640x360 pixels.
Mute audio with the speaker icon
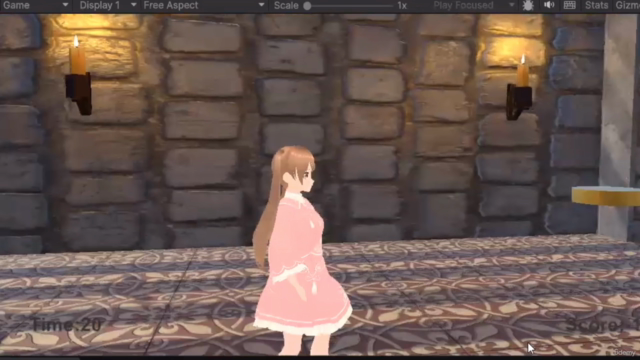click(549, 5)
